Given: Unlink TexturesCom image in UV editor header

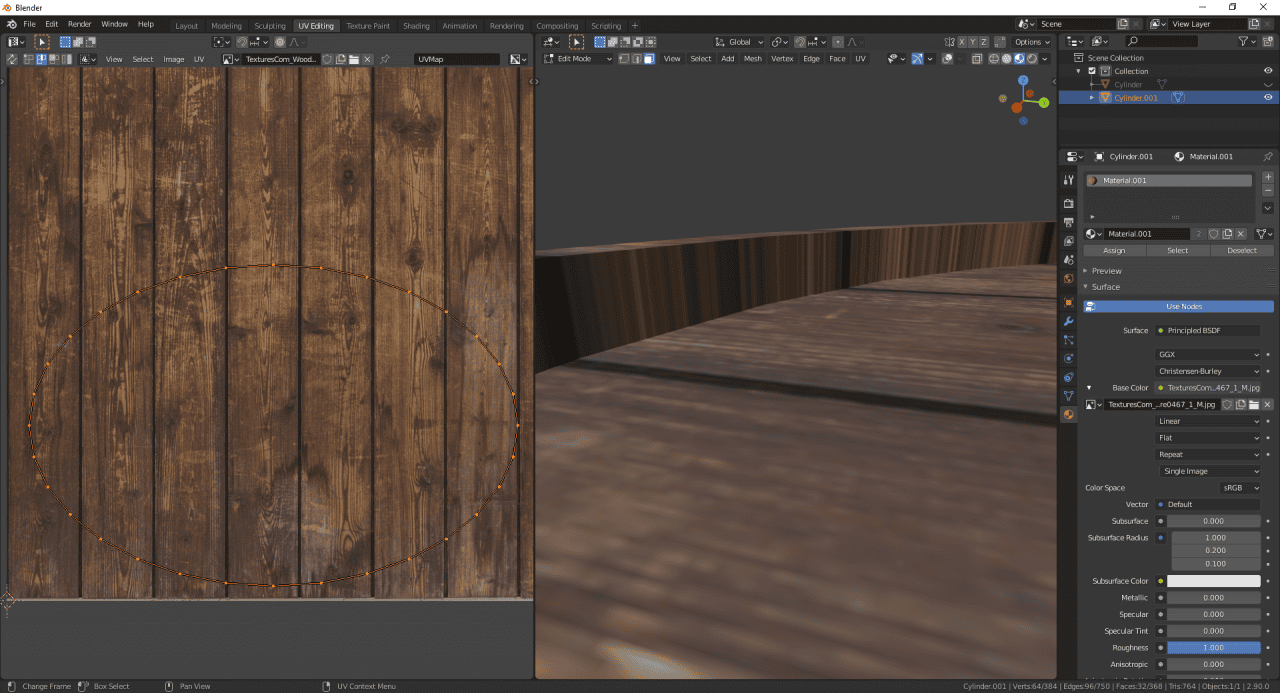Looking at the screenshot, I should [x=367, y=59].
